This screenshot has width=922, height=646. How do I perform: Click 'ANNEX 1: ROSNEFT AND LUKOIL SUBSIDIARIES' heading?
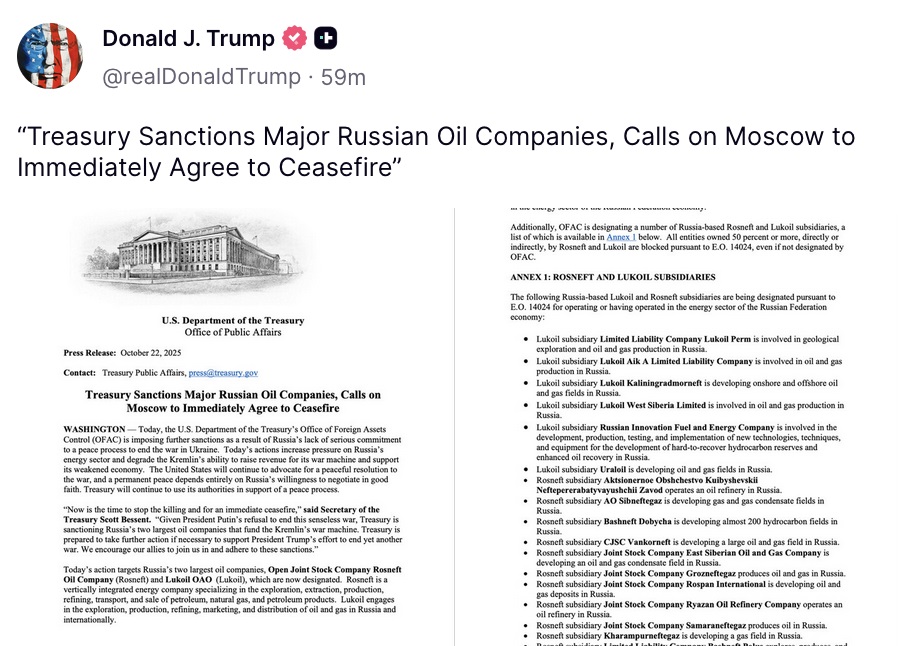(x=612, y=276)
